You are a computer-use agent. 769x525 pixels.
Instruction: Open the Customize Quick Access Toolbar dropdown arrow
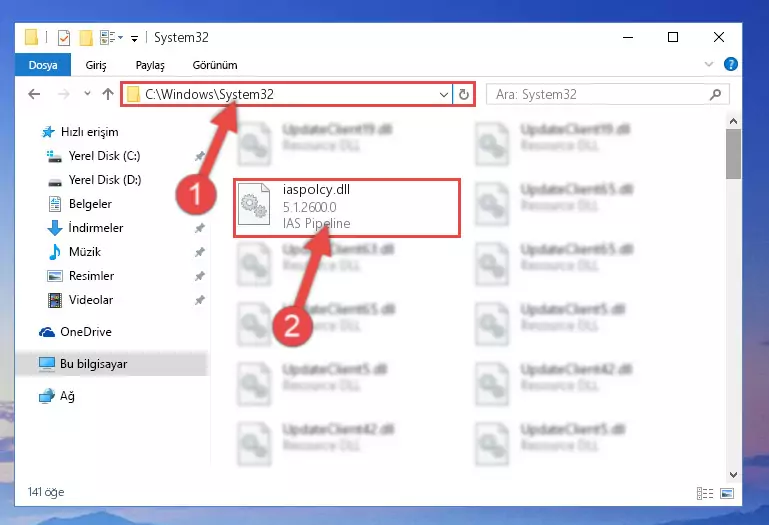point(134,38)
